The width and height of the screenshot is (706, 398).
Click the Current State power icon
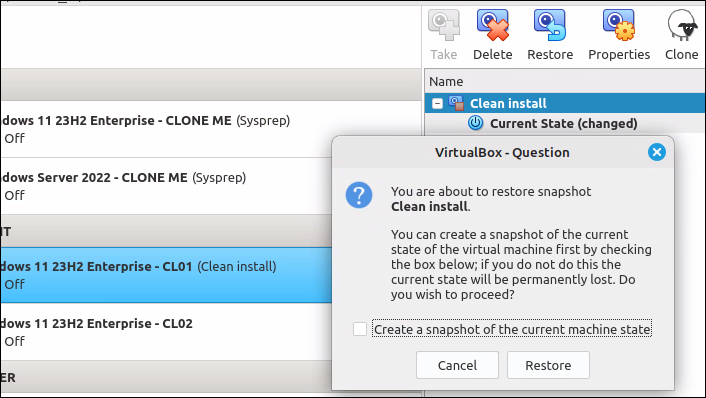475,123
